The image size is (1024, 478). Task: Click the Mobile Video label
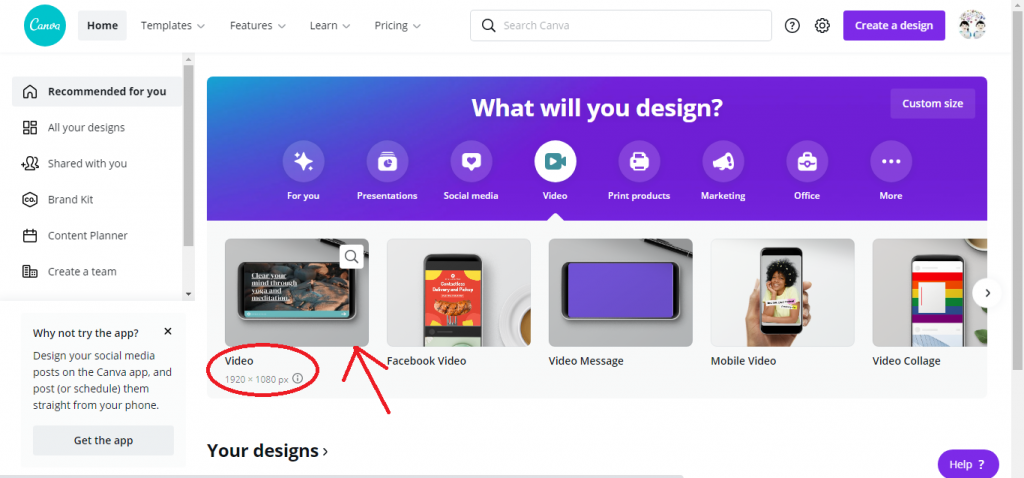click(x=743, y=360)
